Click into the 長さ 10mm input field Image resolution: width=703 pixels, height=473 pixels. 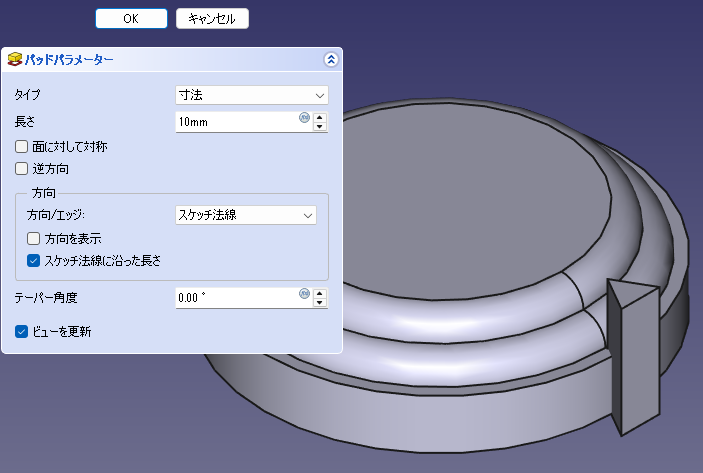point(235,122)
